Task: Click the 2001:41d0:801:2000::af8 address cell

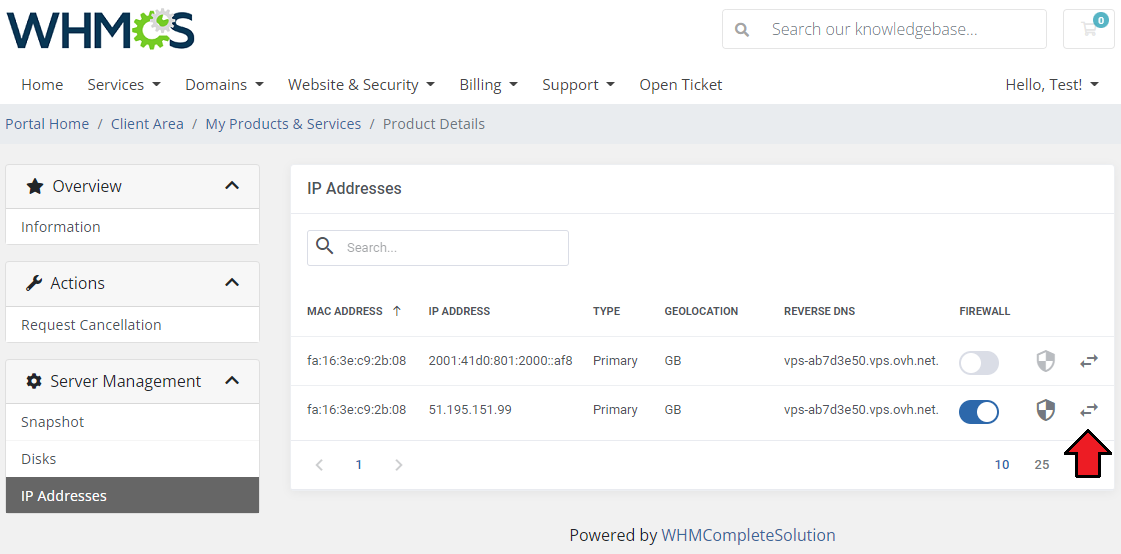Action: [500, 361]
